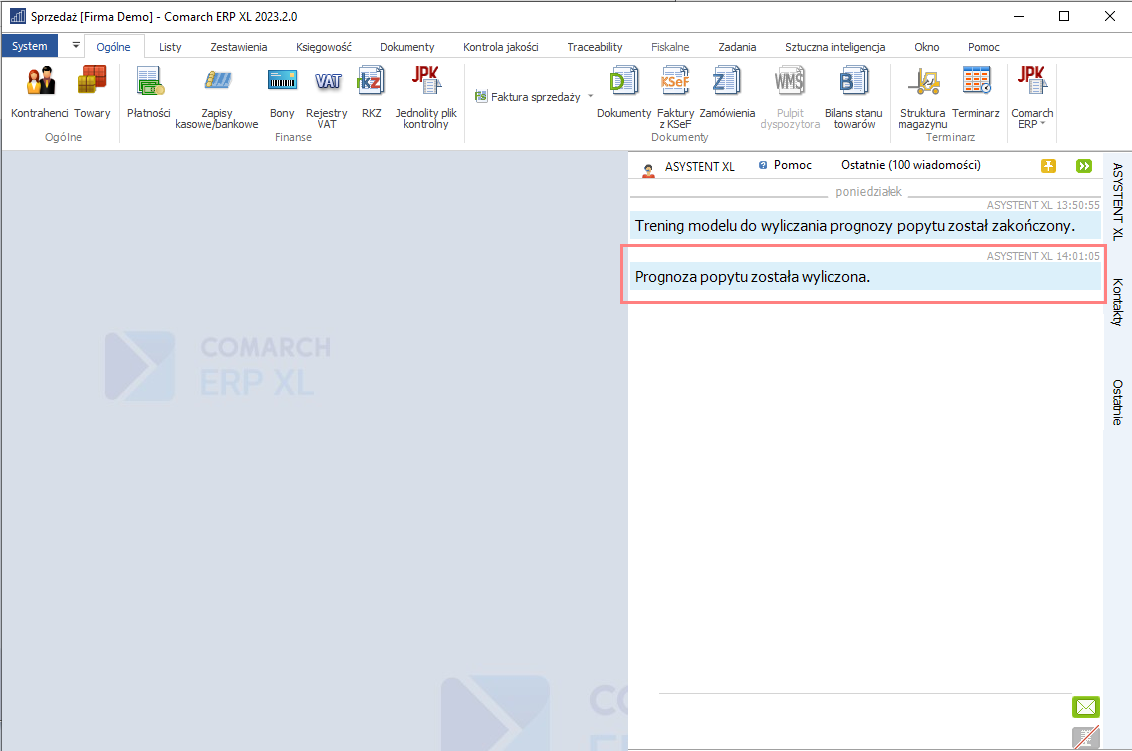Open the Traceability tab

(x=595, y=47)
